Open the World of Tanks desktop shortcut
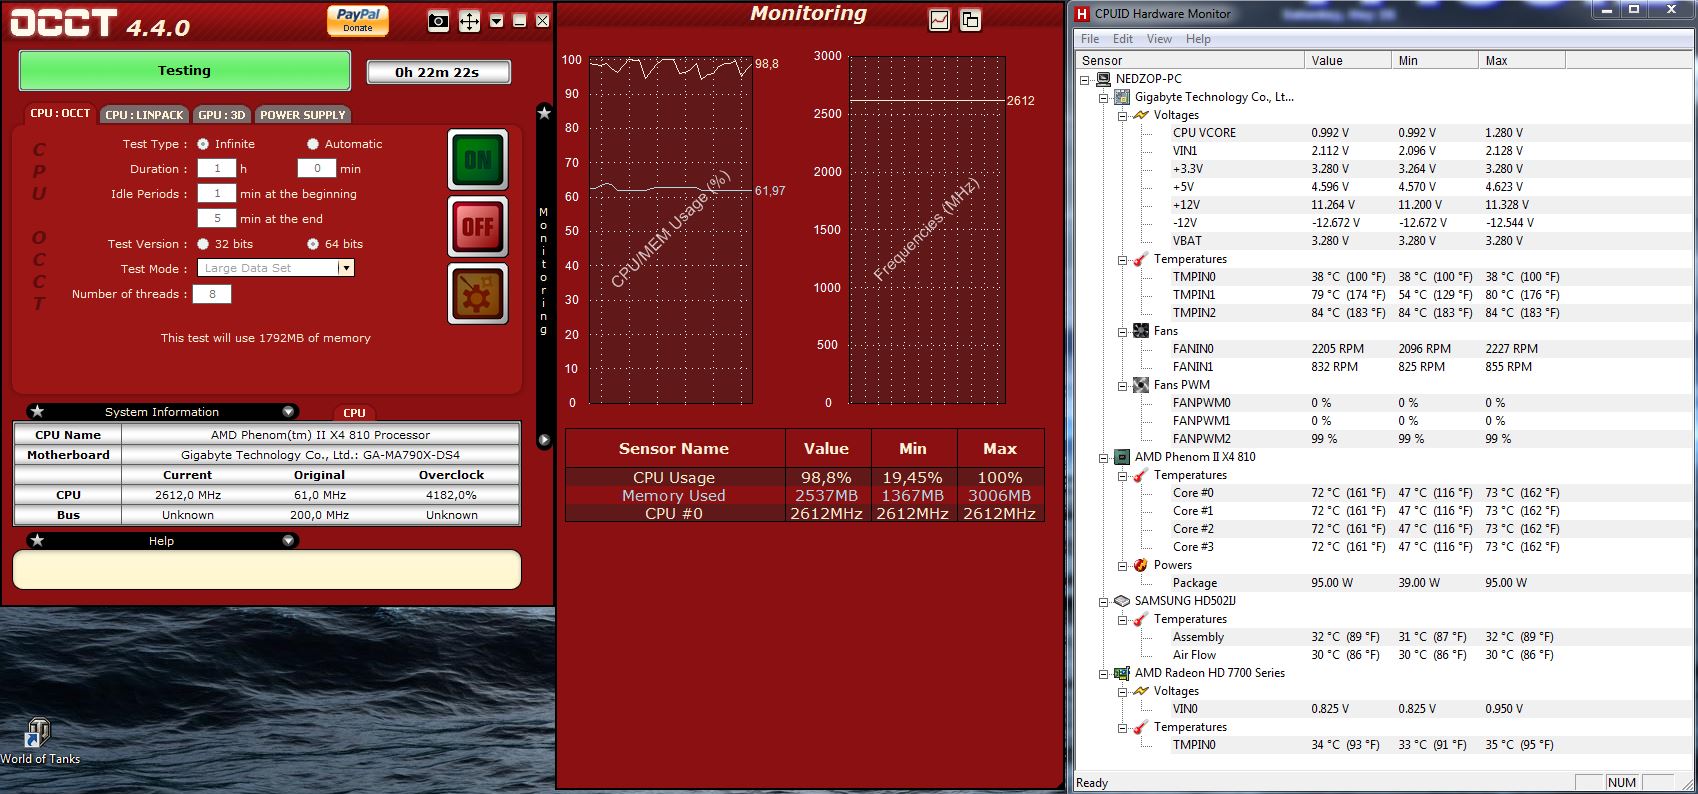Screen dimensions: 1698x794 point(39,742)
